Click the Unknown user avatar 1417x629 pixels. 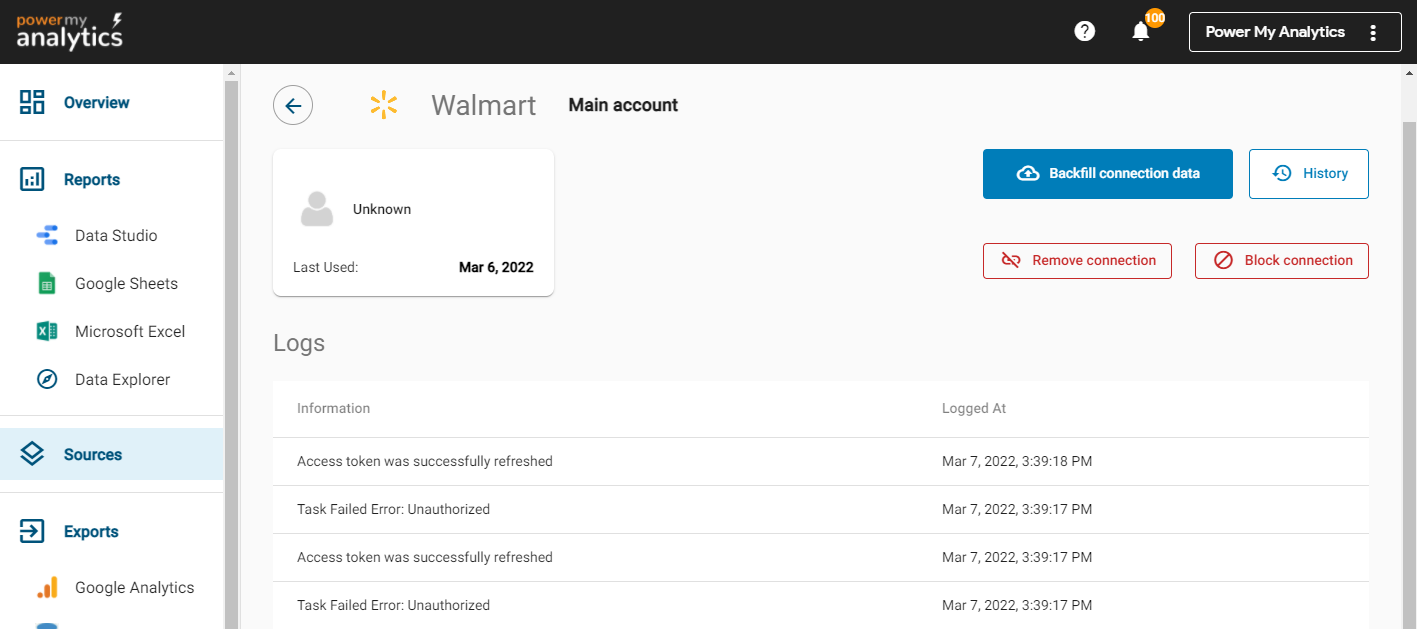(x=317, y=210)
